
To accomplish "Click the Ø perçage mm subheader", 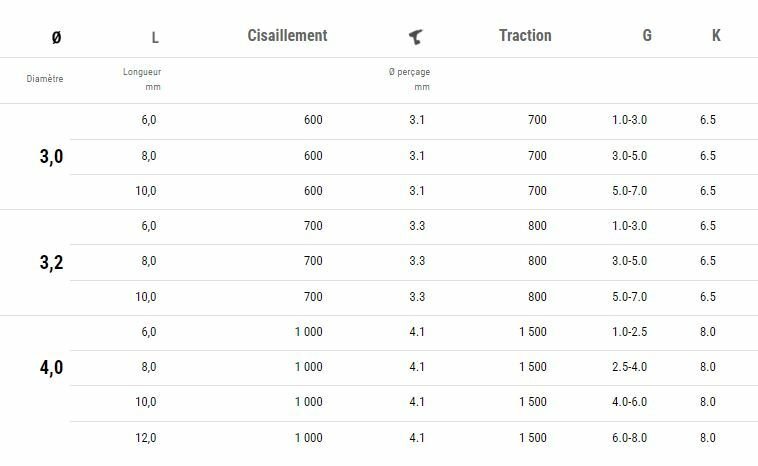I will (409, 79).
